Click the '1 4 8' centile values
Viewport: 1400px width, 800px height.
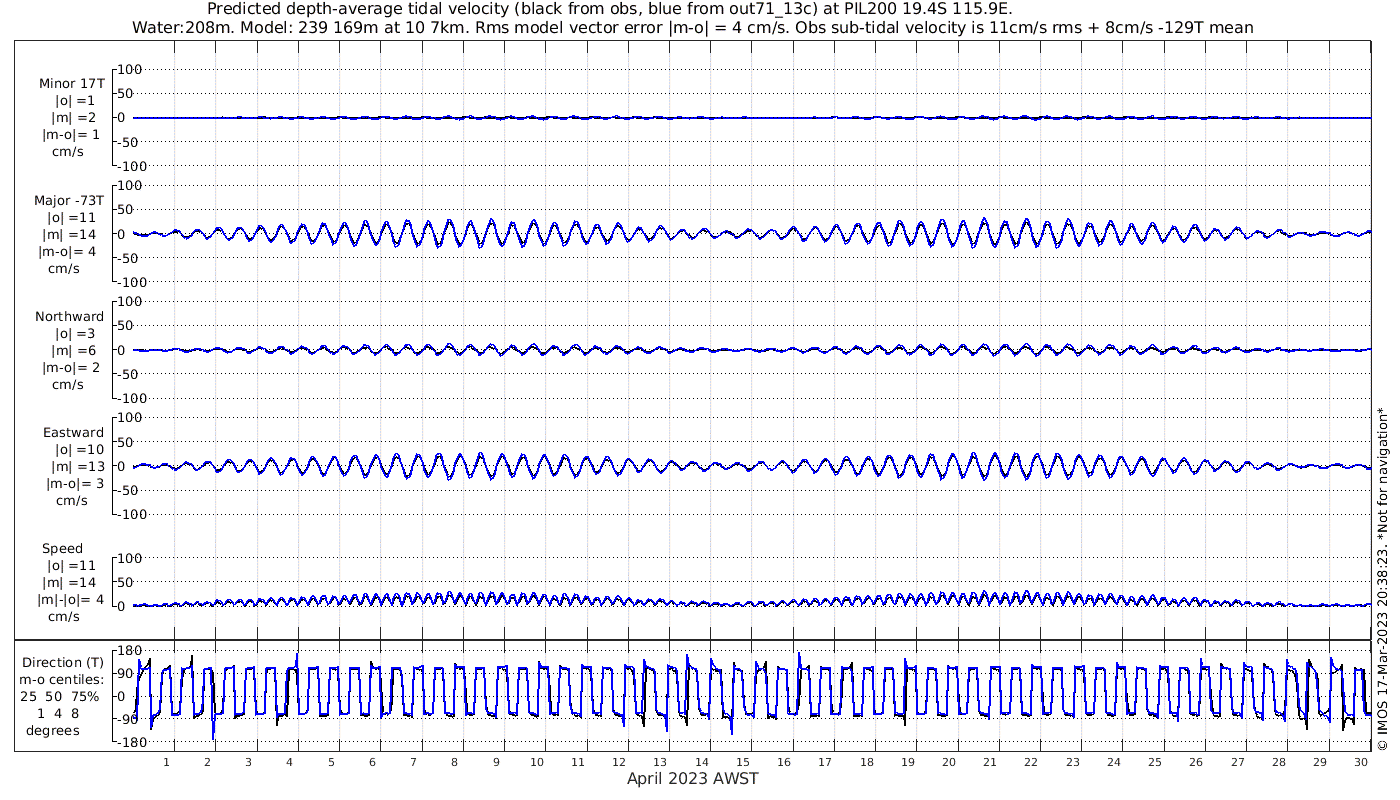click(x=58, y=713)
